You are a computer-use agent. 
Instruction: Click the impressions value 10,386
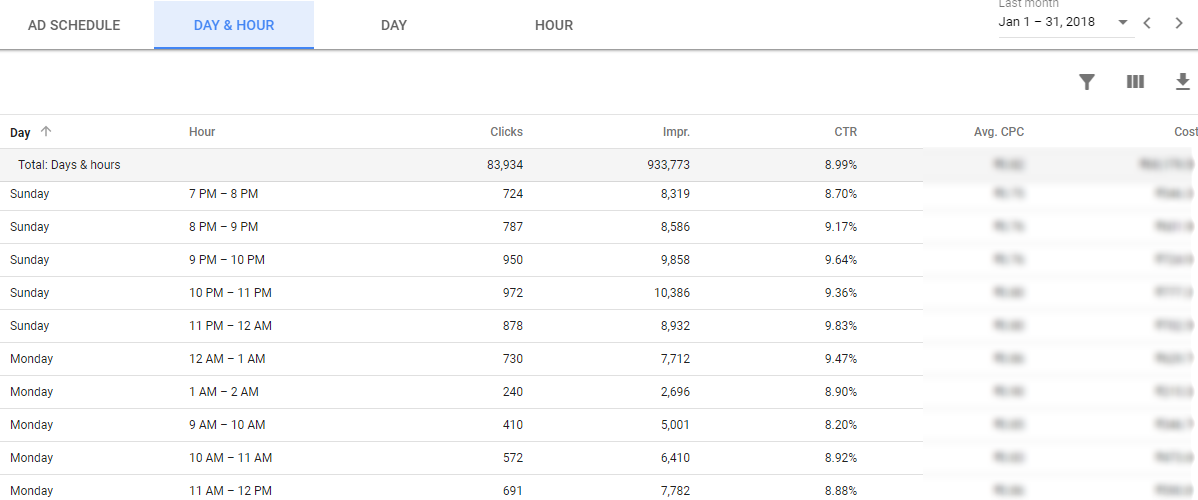[x=672, y=292]
